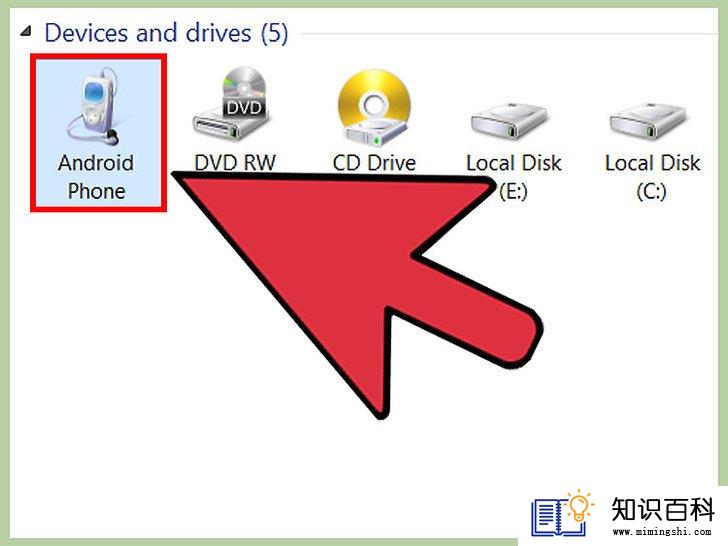728x546 pixels.
Task: Collapse the Devices and drives group triangle
Action: 26,32
